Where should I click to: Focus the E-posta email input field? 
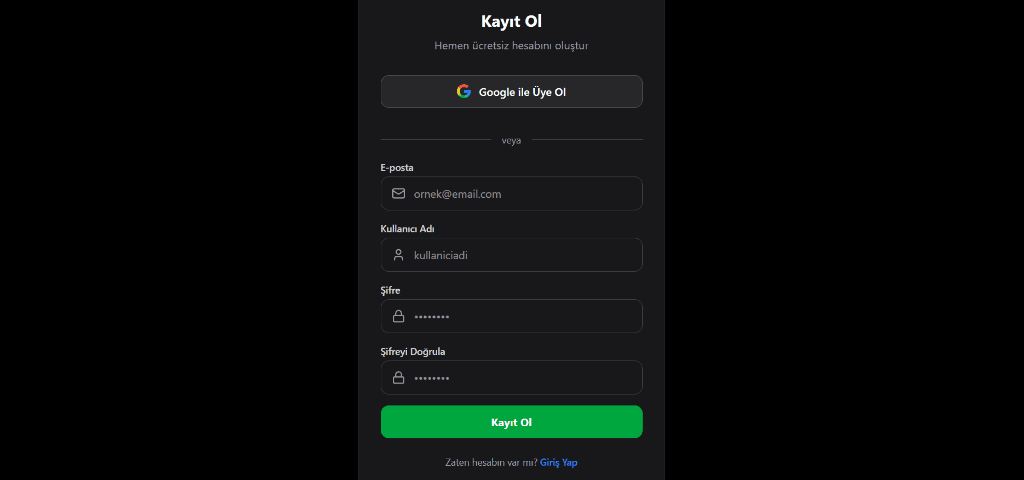pyautogui.click(x=520, y=194)
